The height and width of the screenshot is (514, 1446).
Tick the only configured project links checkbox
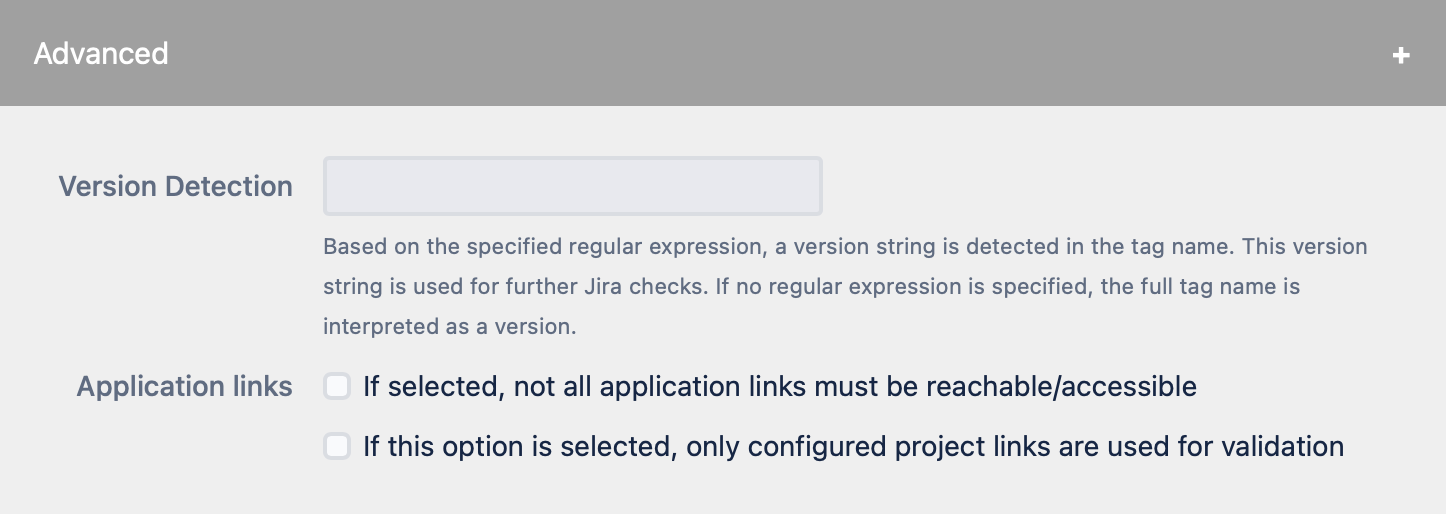[x=337, y=447]
